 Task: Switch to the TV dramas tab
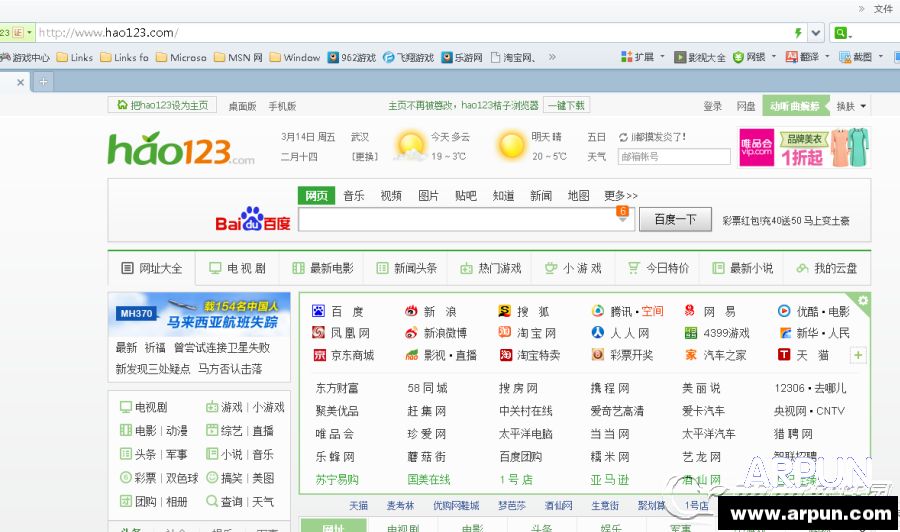click(x=238, y=268)
